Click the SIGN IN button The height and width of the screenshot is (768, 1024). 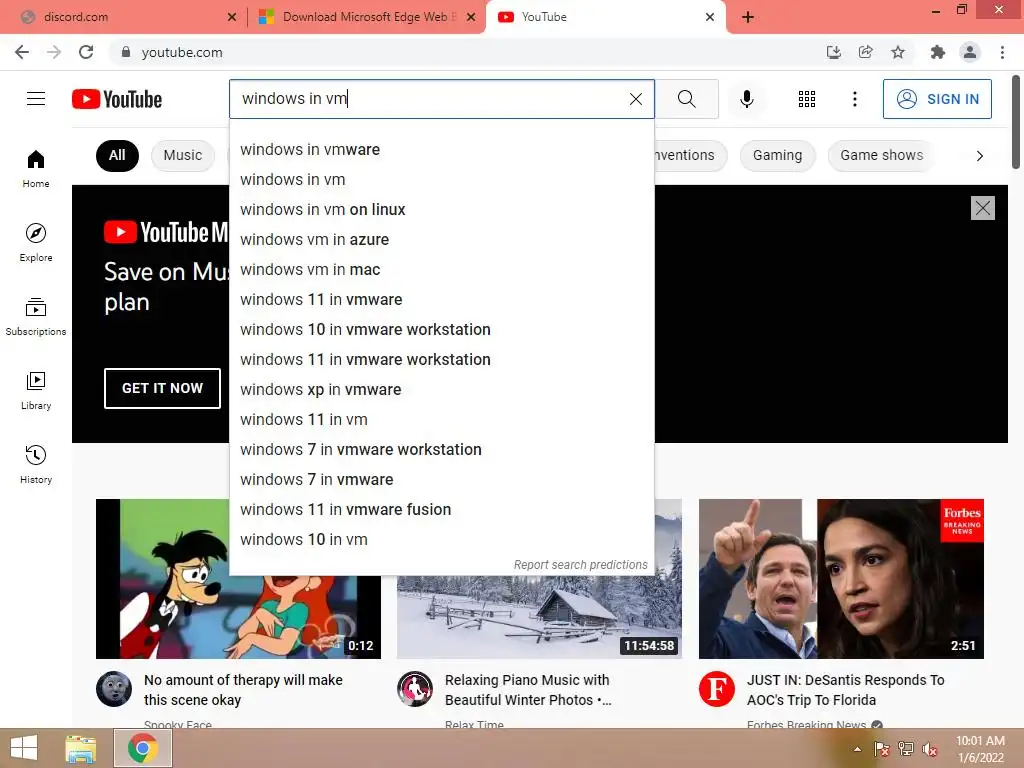[937, 99]
